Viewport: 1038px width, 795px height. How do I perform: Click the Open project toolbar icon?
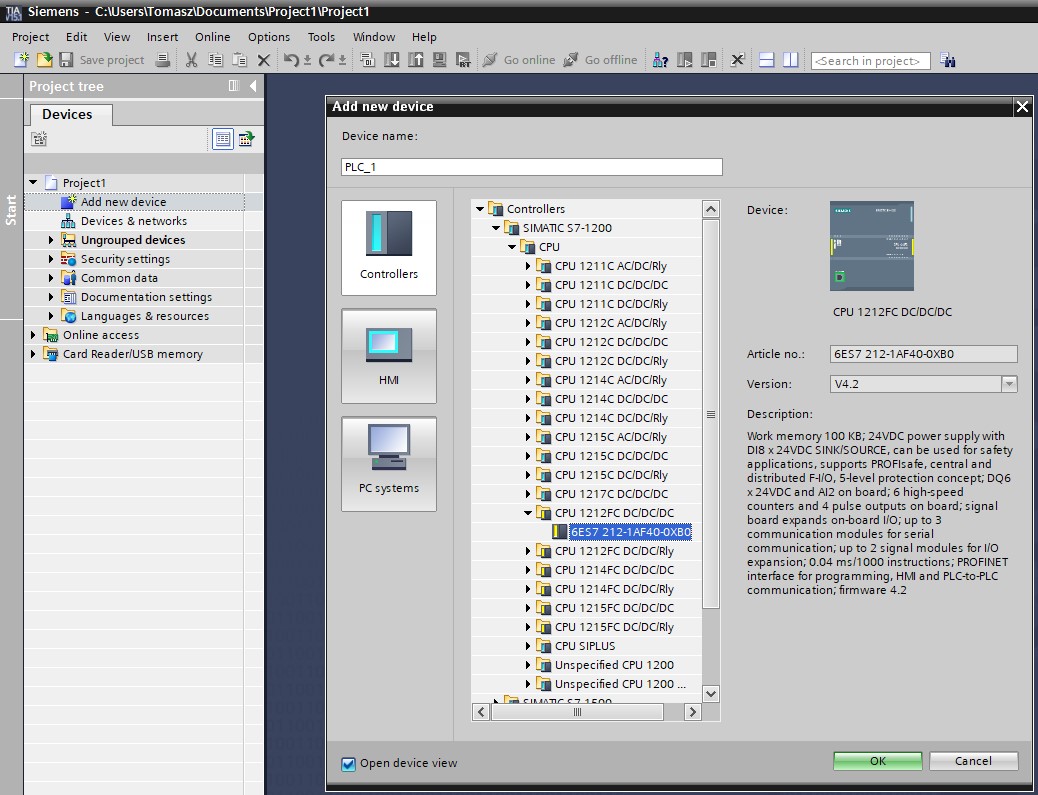(x=44, y=60)
